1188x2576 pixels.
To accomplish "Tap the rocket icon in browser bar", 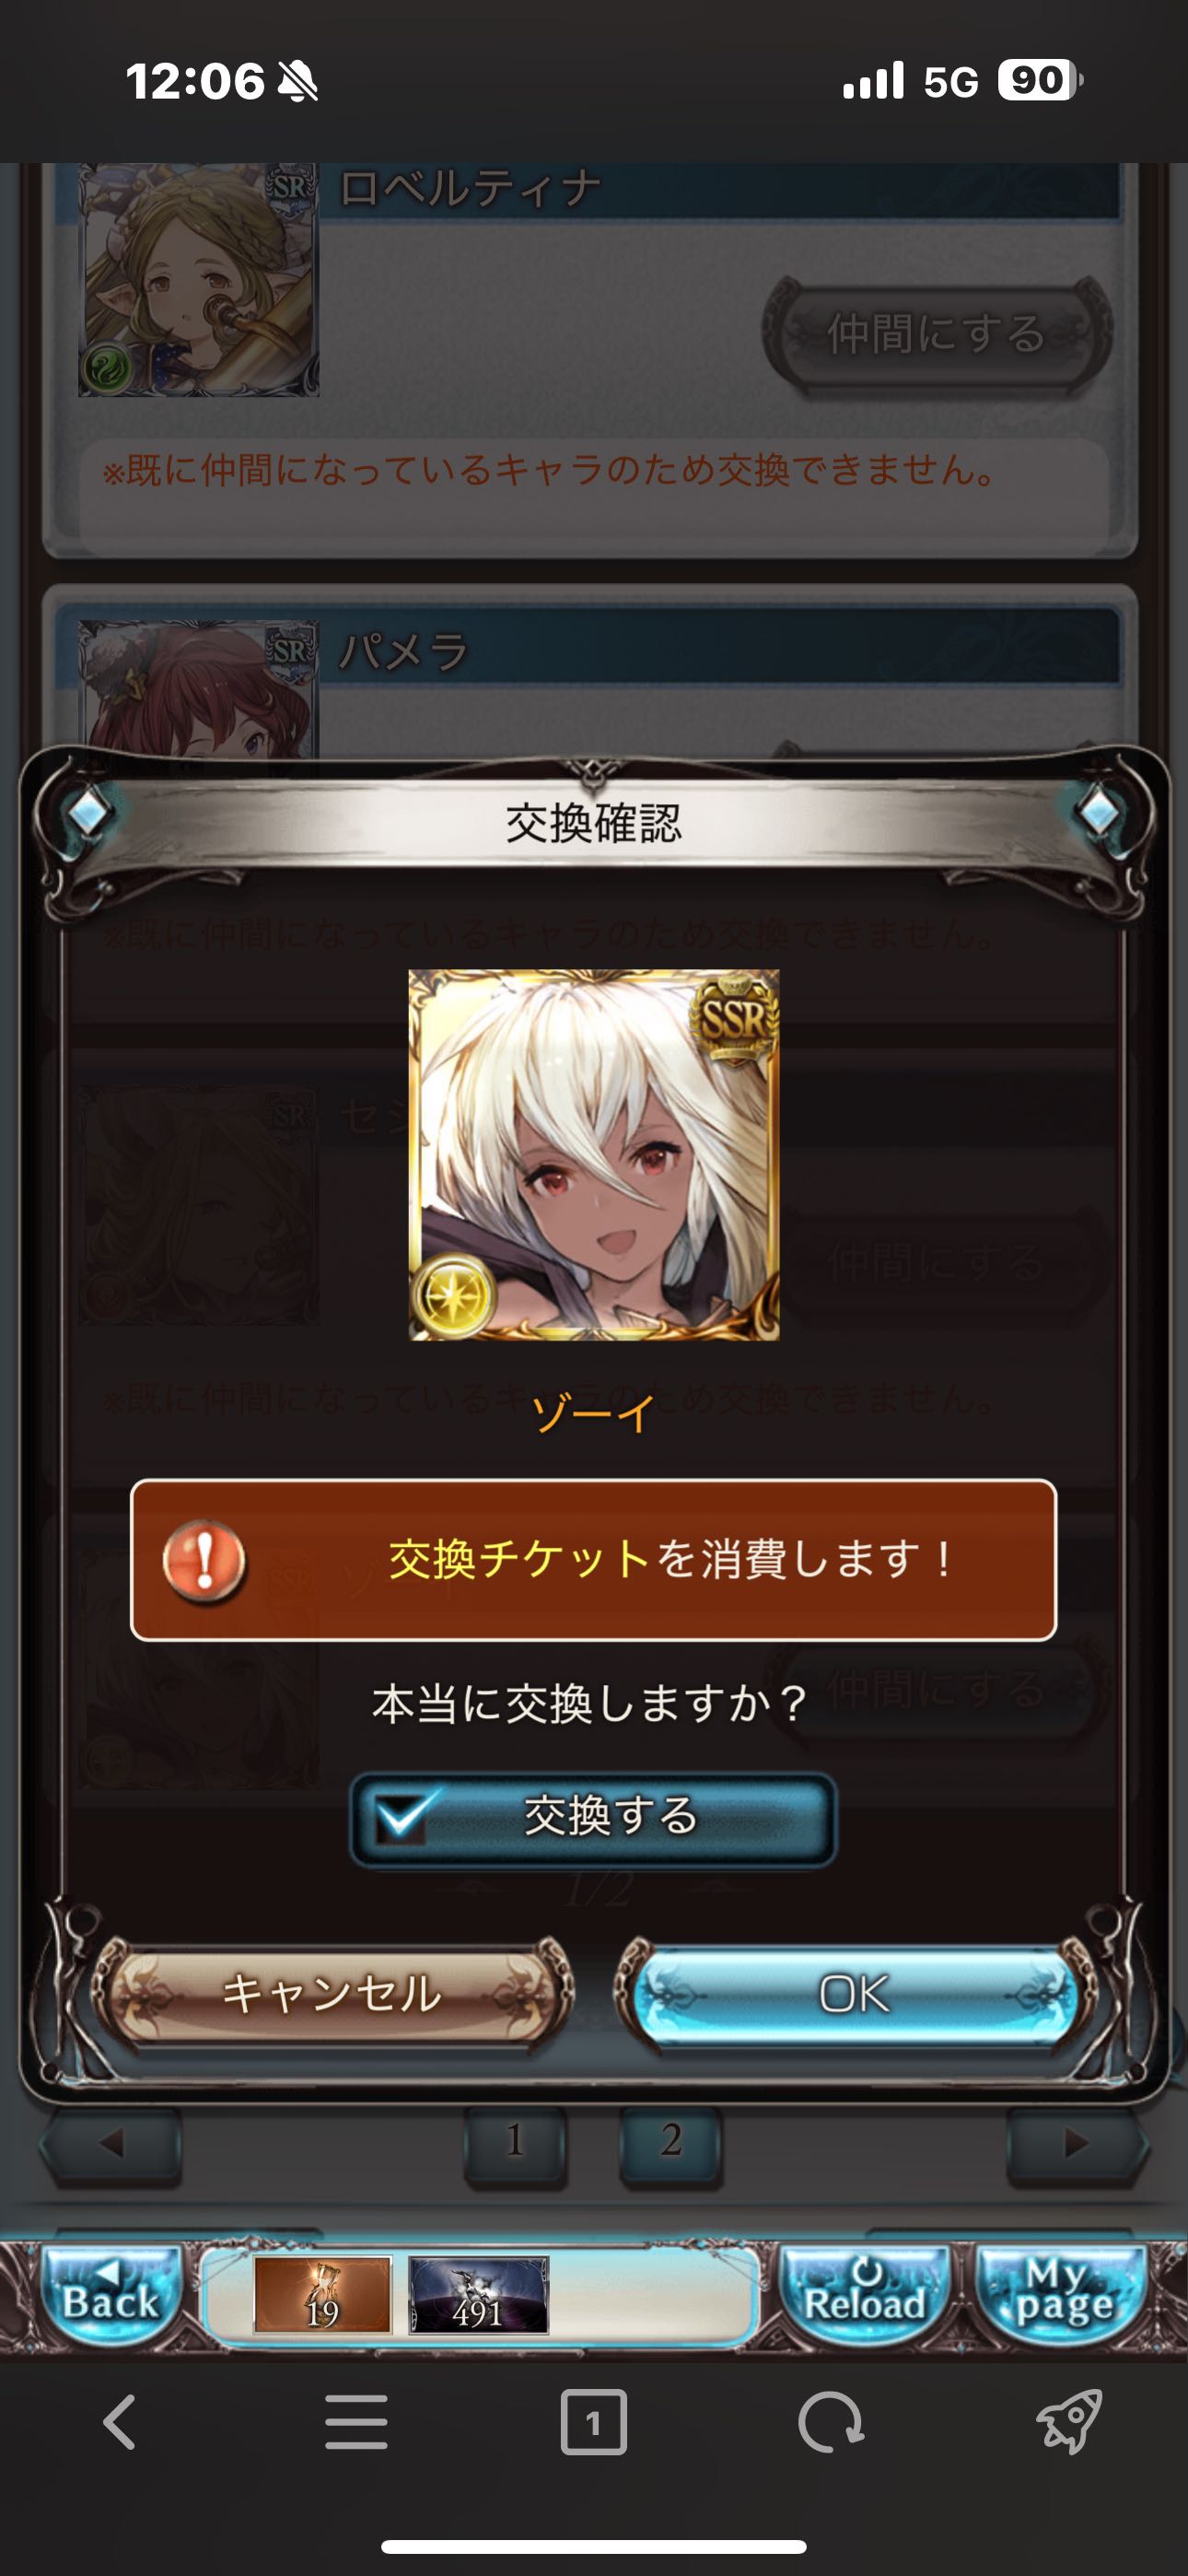I will pos(1068,2422).
